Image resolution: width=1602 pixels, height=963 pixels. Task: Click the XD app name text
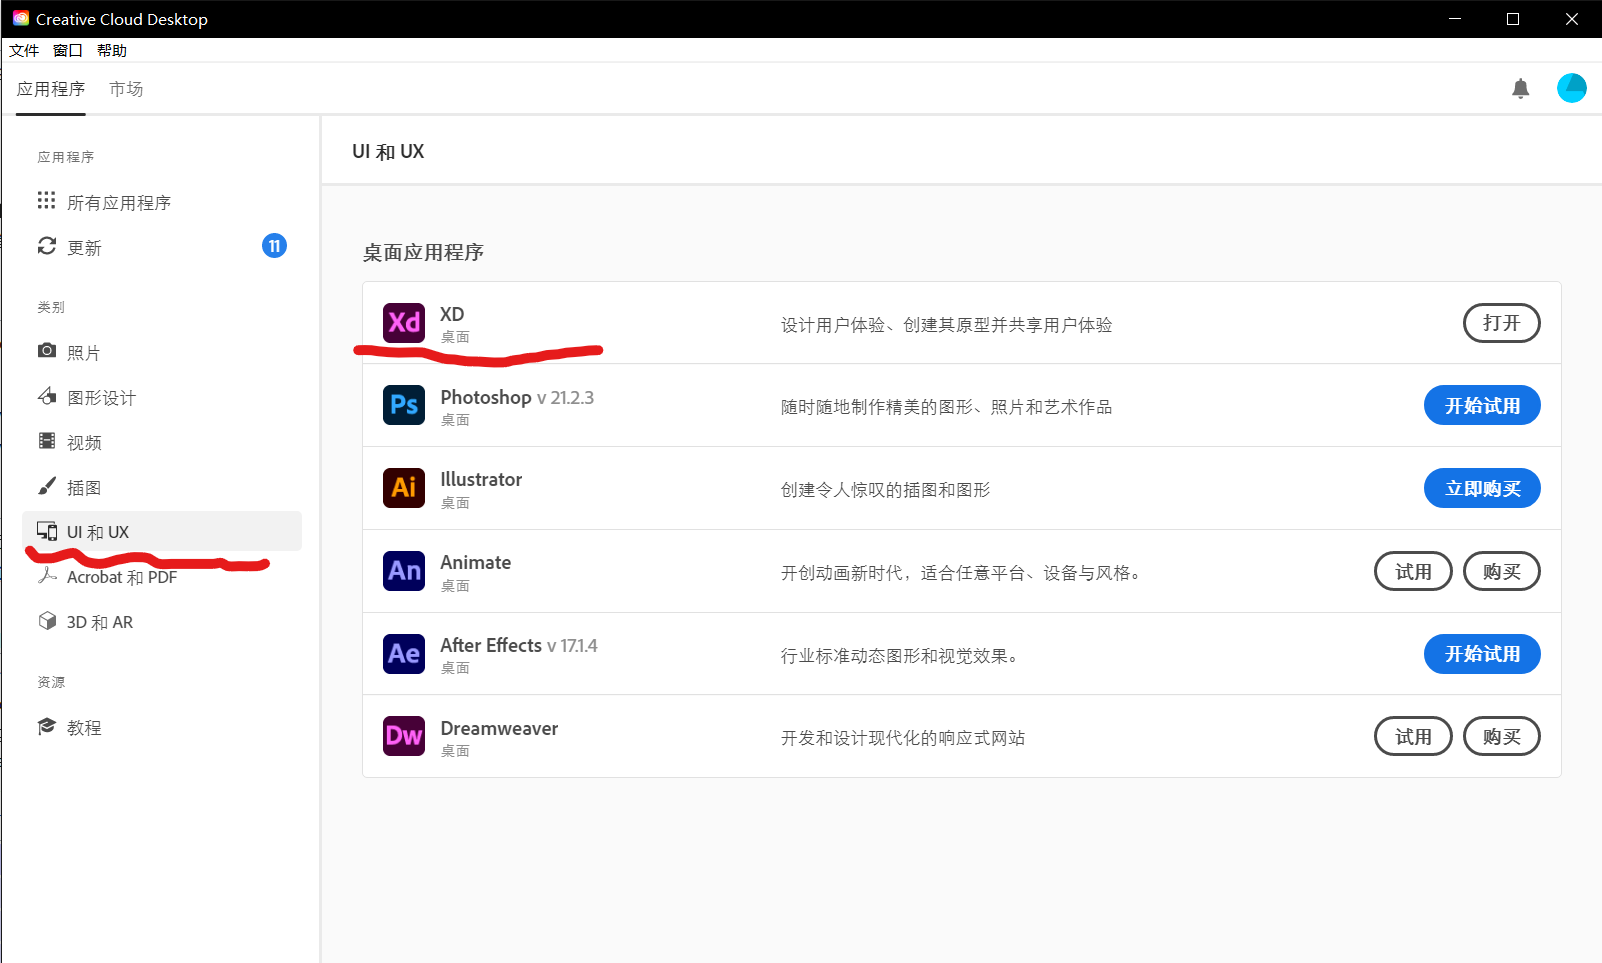[452, 314]
